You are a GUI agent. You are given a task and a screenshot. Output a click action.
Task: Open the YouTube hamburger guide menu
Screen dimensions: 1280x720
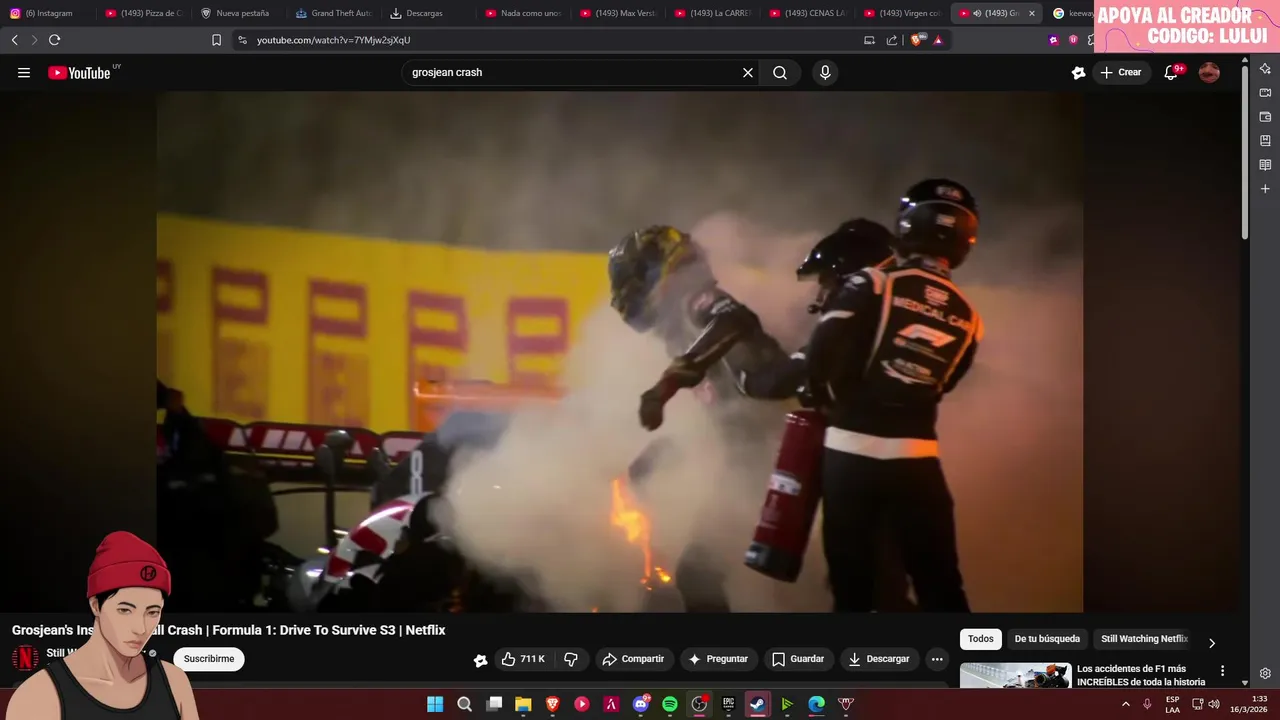click(x=24, y=72)
